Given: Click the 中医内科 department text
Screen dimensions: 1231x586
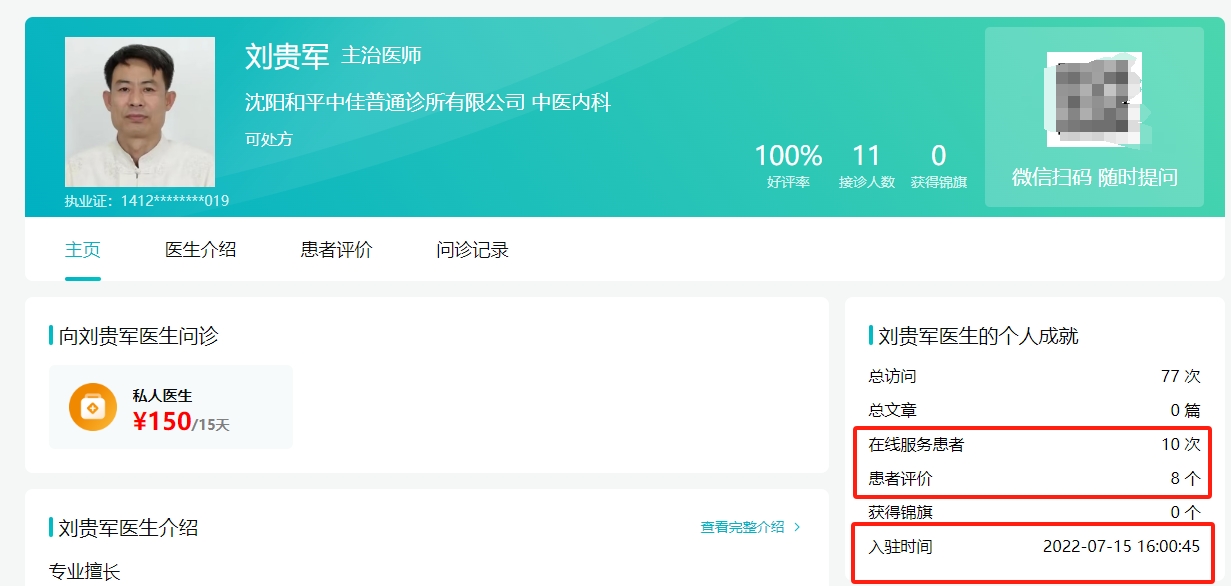Looking at the screenshot, I should click(571, 102).
